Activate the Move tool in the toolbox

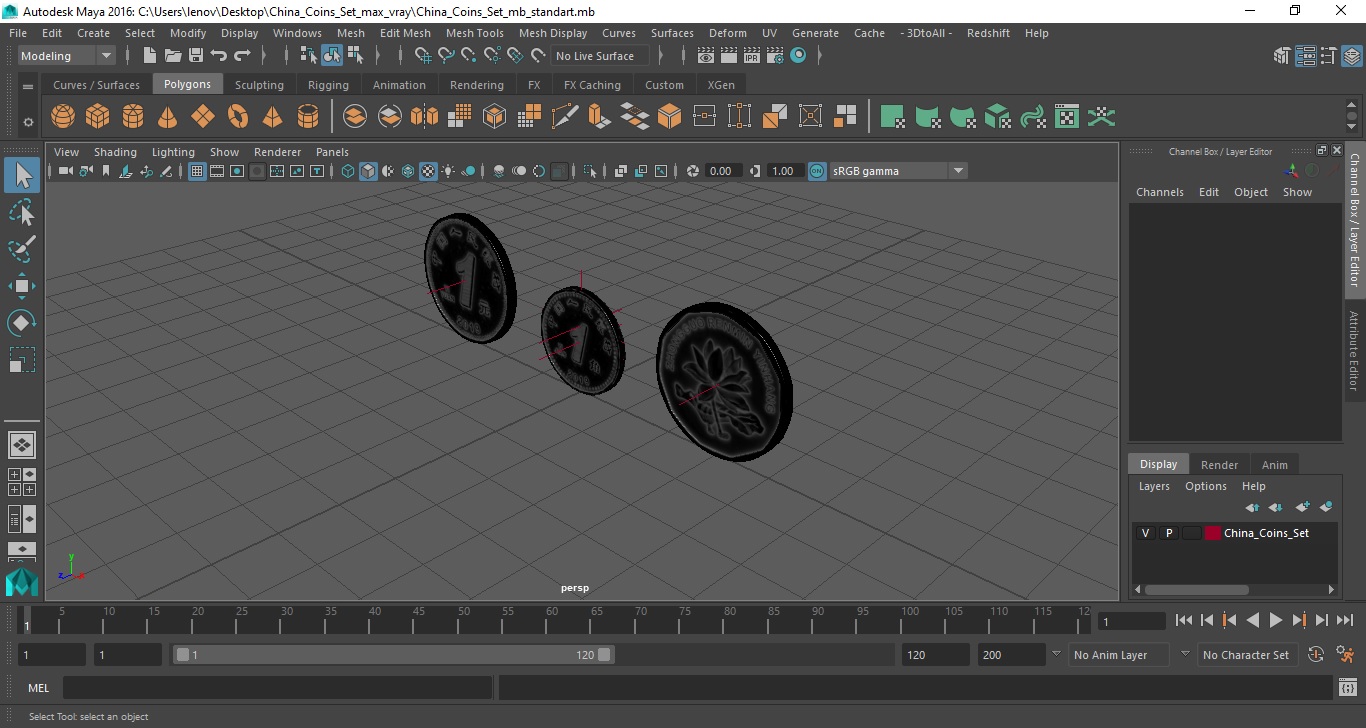coord(22,286)
